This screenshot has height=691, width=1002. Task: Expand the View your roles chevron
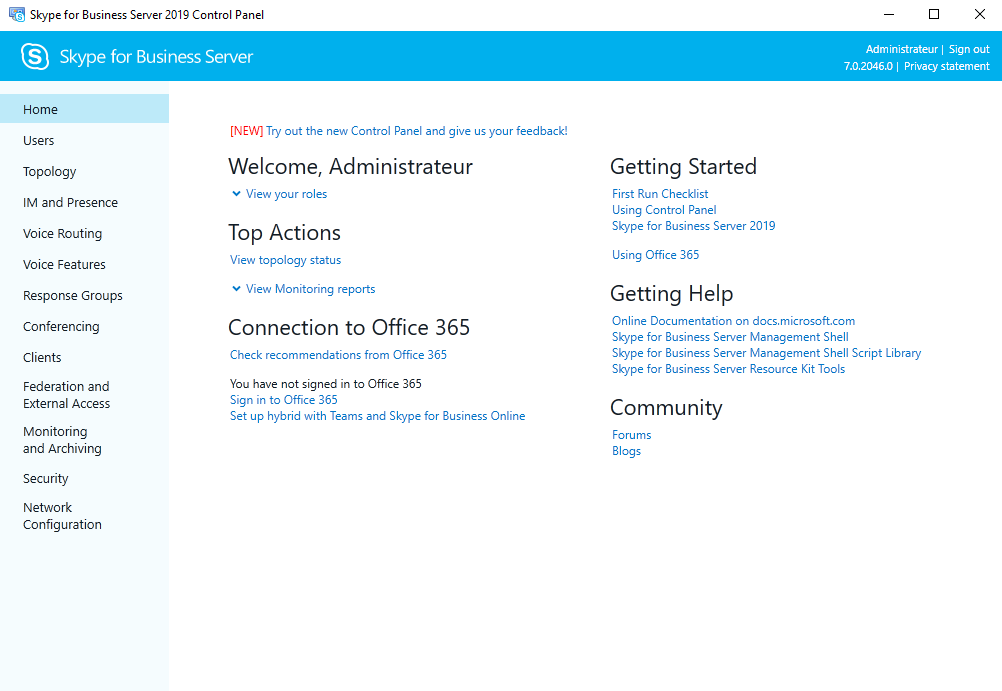click(x=236, y=194)
